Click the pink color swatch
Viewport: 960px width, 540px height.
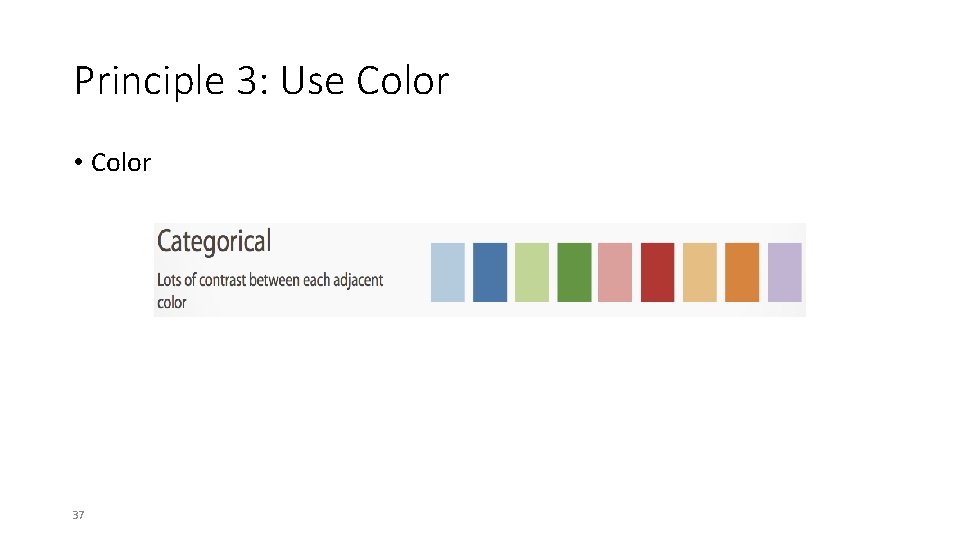click(615, 272)
